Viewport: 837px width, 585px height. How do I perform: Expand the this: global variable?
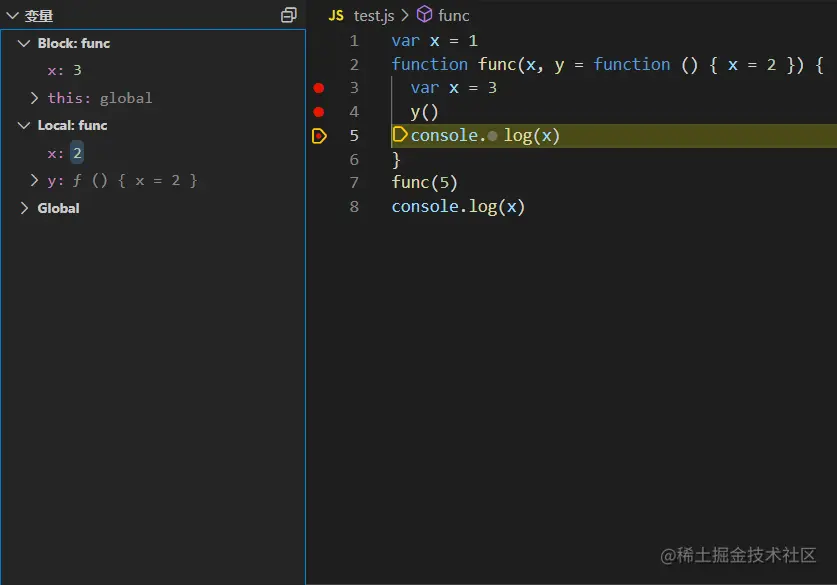coord(34,98)
